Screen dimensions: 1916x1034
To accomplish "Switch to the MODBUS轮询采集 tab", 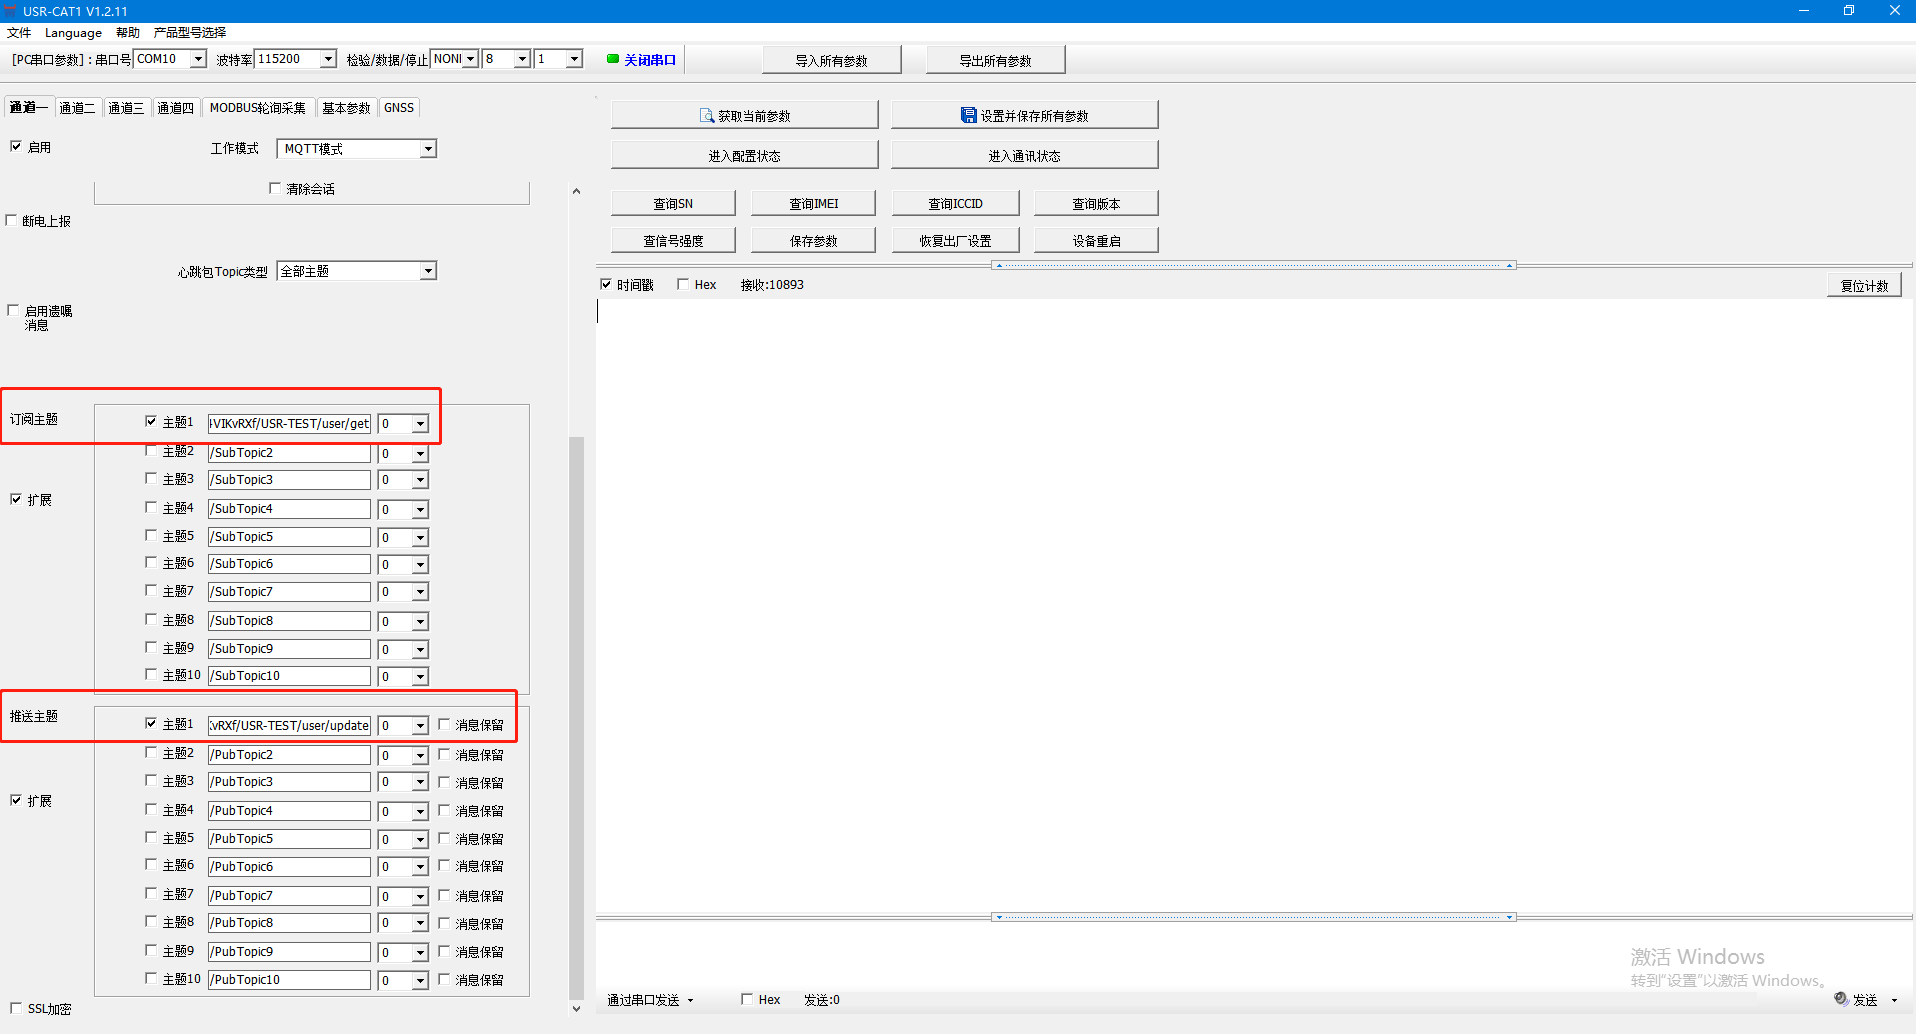I will tap(257, 108).
